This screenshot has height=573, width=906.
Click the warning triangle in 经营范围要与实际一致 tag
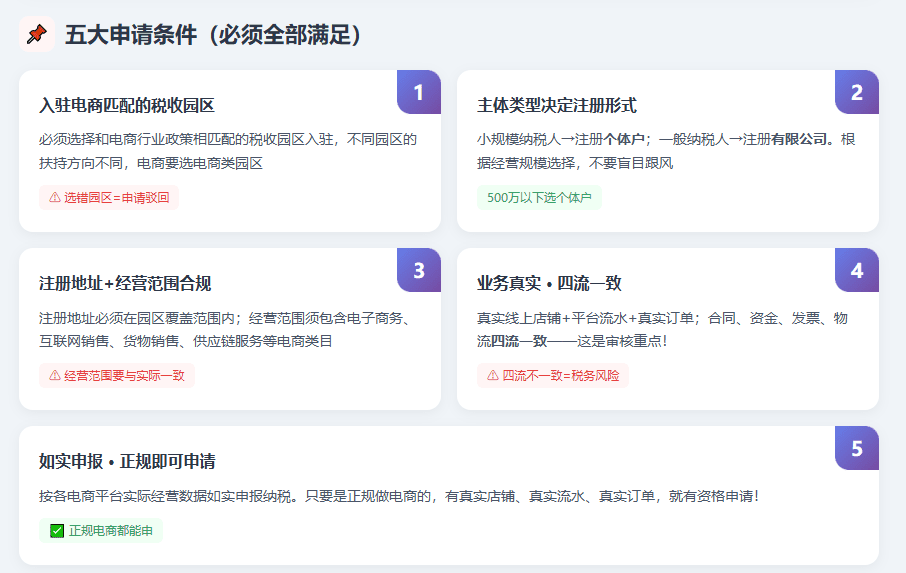pos(55,375)
